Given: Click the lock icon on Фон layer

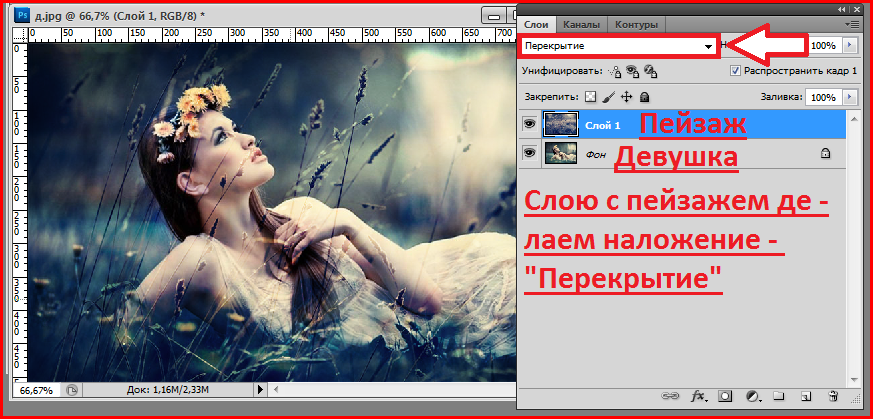Looking at the screenshot, I should [x=826, y=153].
